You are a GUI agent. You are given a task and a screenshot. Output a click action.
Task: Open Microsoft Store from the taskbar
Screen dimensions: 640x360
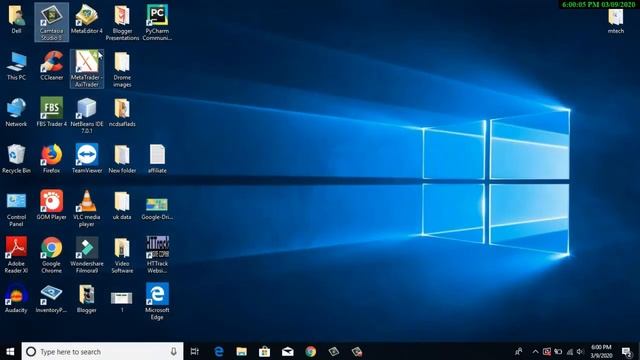tap(264, 351)
